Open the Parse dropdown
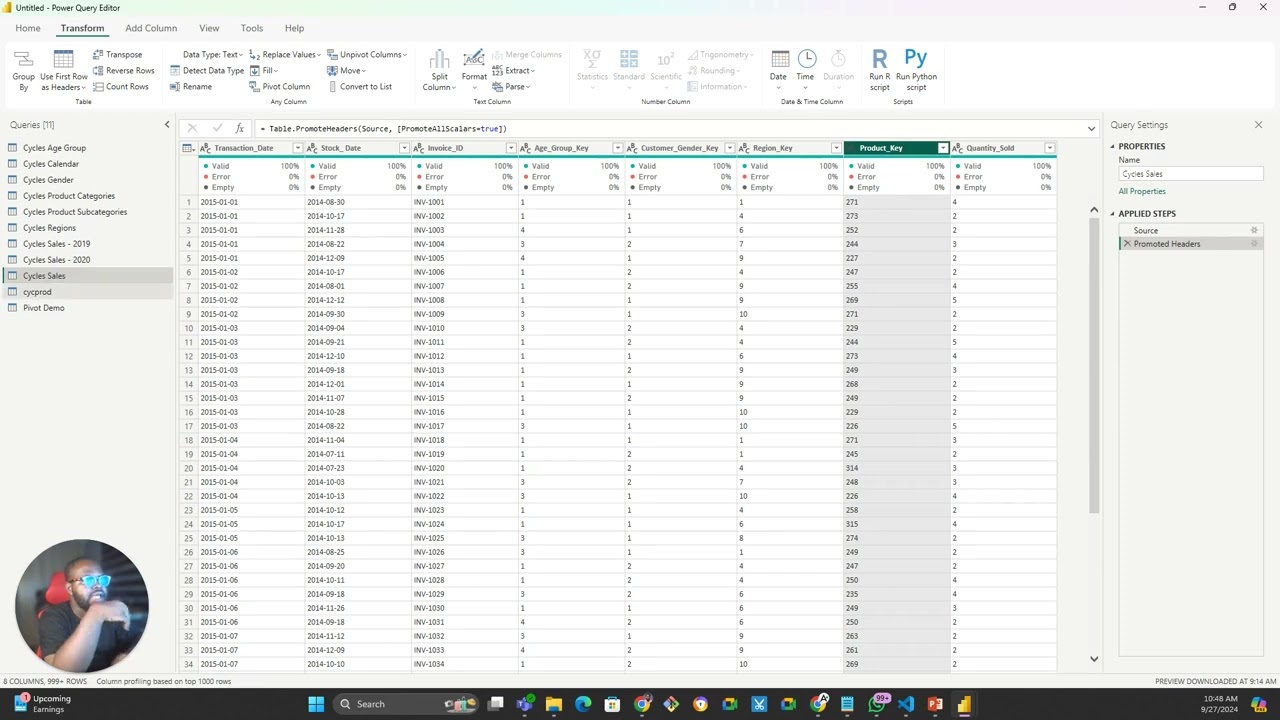Screen dimensions: 1280x720 click(x=511, y=87)
